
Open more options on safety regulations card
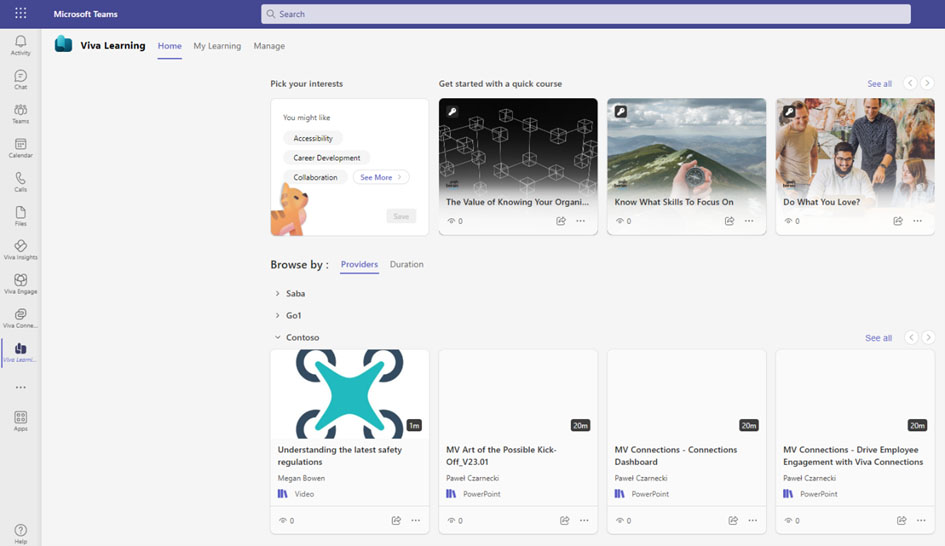(x=416, y=520)
